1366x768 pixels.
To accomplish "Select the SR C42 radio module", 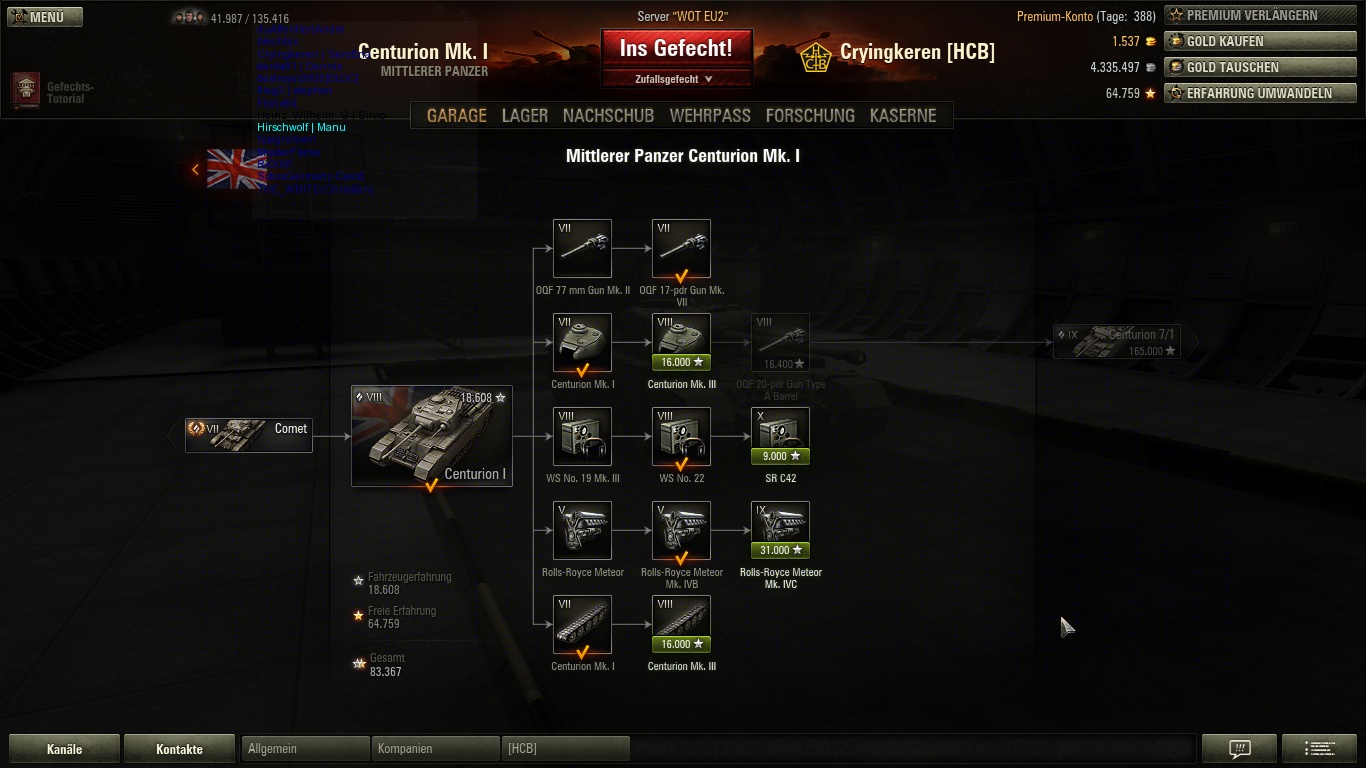I will 780,436.
